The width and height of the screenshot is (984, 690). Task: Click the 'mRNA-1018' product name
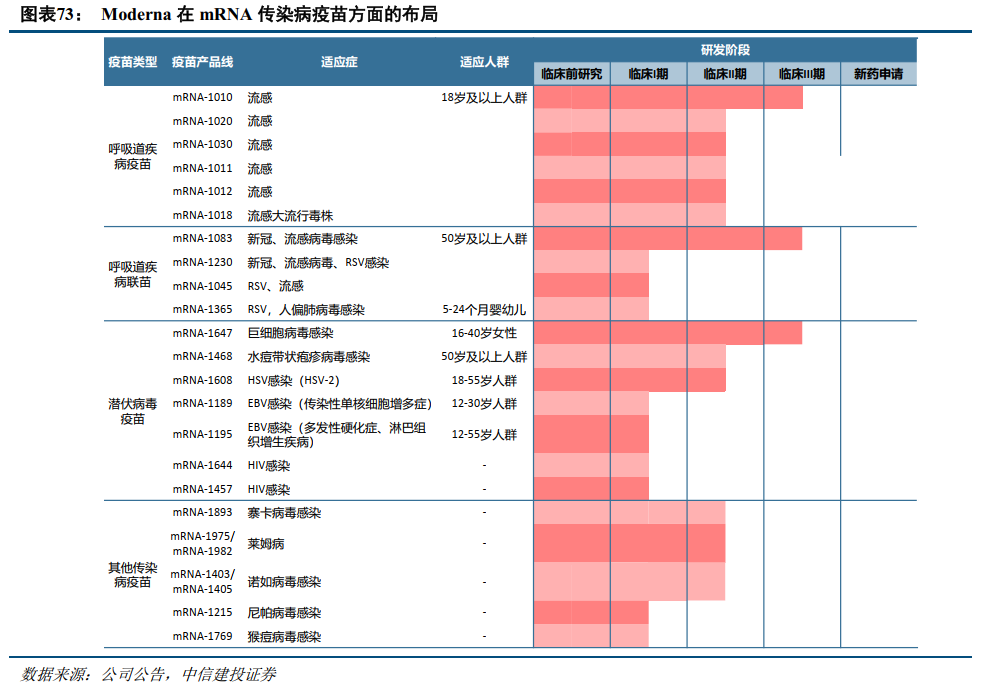pyautogui.click(x=203, y=215)
